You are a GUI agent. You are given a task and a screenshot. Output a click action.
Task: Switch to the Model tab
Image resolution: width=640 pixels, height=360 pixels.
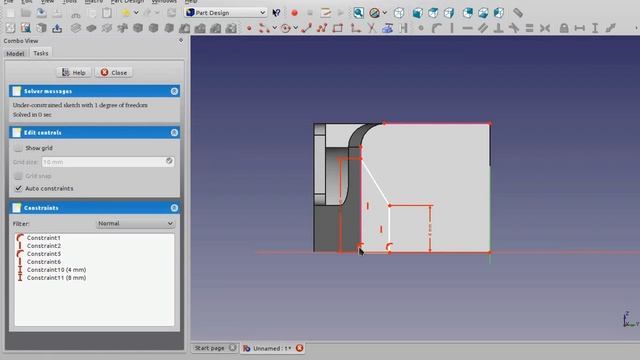[x=15, y=53]
